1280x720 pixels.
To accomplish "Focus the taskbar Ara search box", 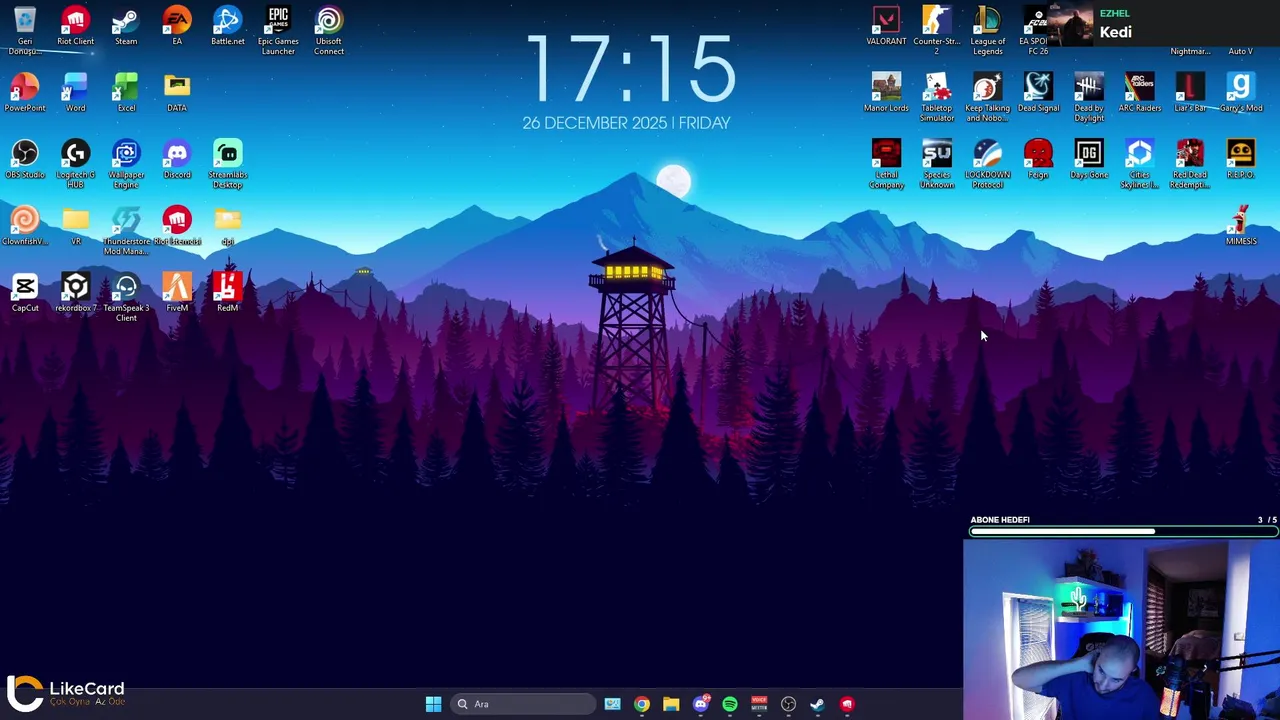I will [x=525, y=704].
